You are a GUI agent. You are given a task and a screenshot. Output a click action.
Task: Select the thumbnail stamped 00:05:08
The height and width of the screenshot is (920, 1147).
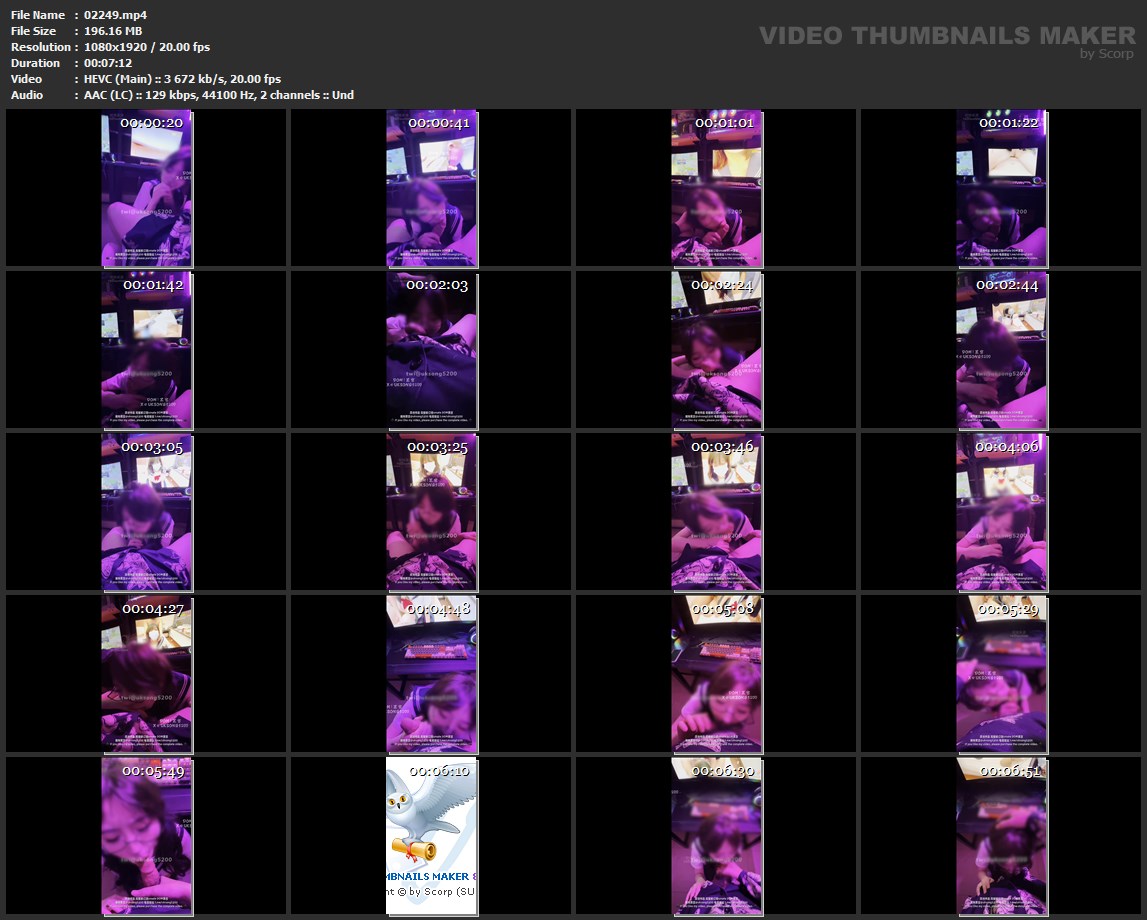click(717, 674)
